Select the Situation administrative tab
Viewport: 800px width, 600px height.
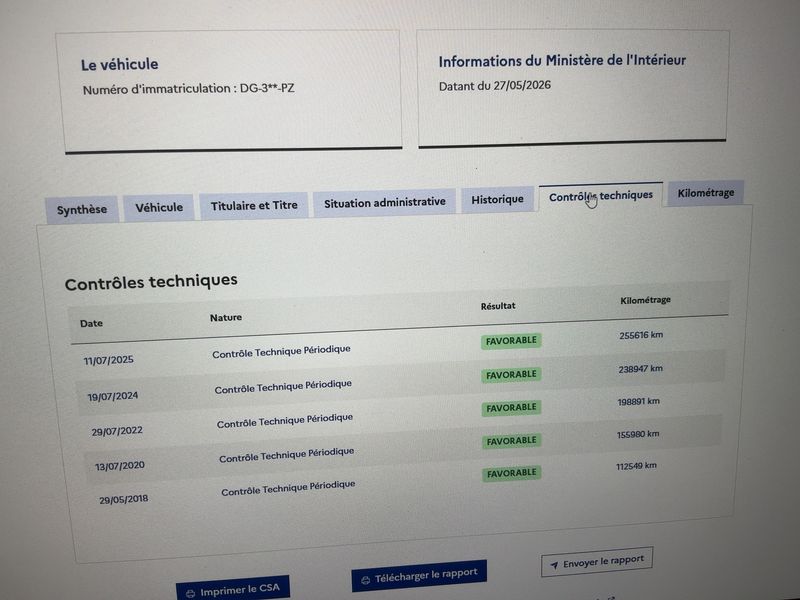click(x=385, y=203)
